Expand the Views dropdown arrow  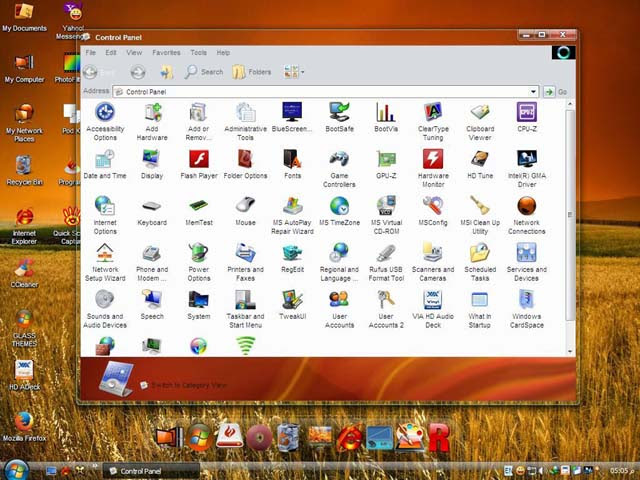pyautogui.click(x=302, y=72)
